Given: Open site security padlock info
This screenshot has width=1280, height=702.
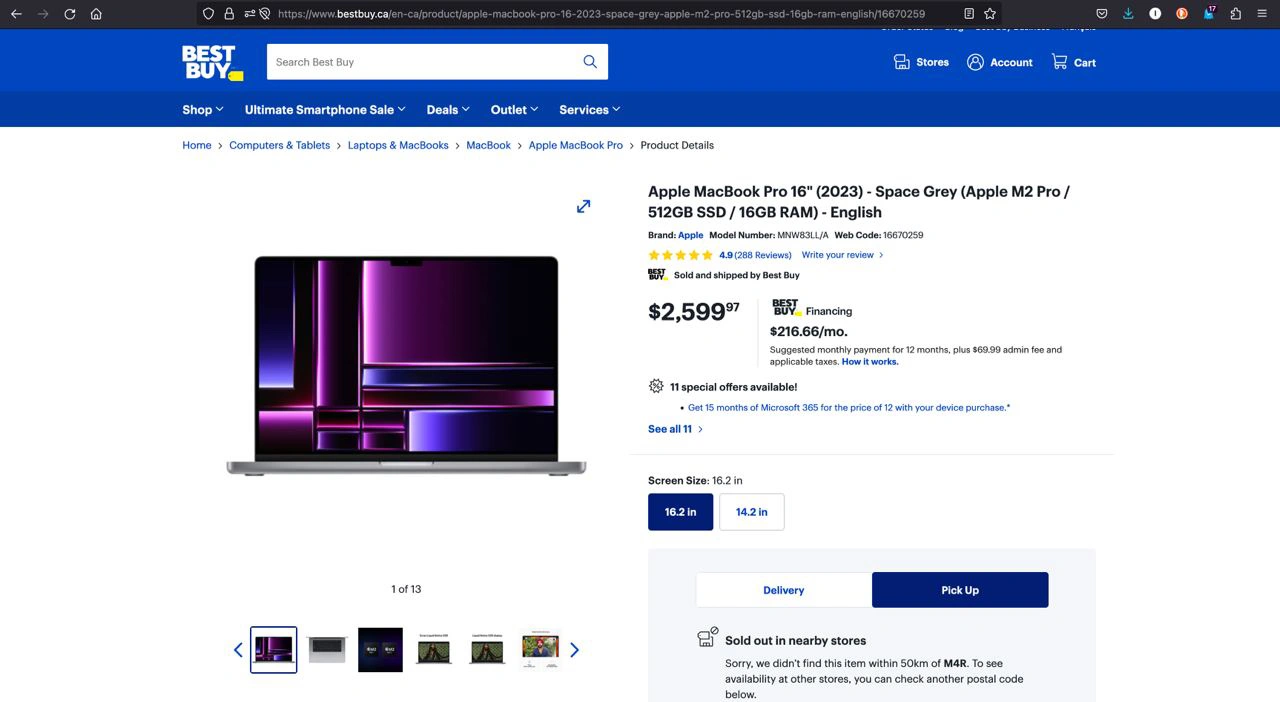Looking at the screenshot, I should click(x=229, y=14).
